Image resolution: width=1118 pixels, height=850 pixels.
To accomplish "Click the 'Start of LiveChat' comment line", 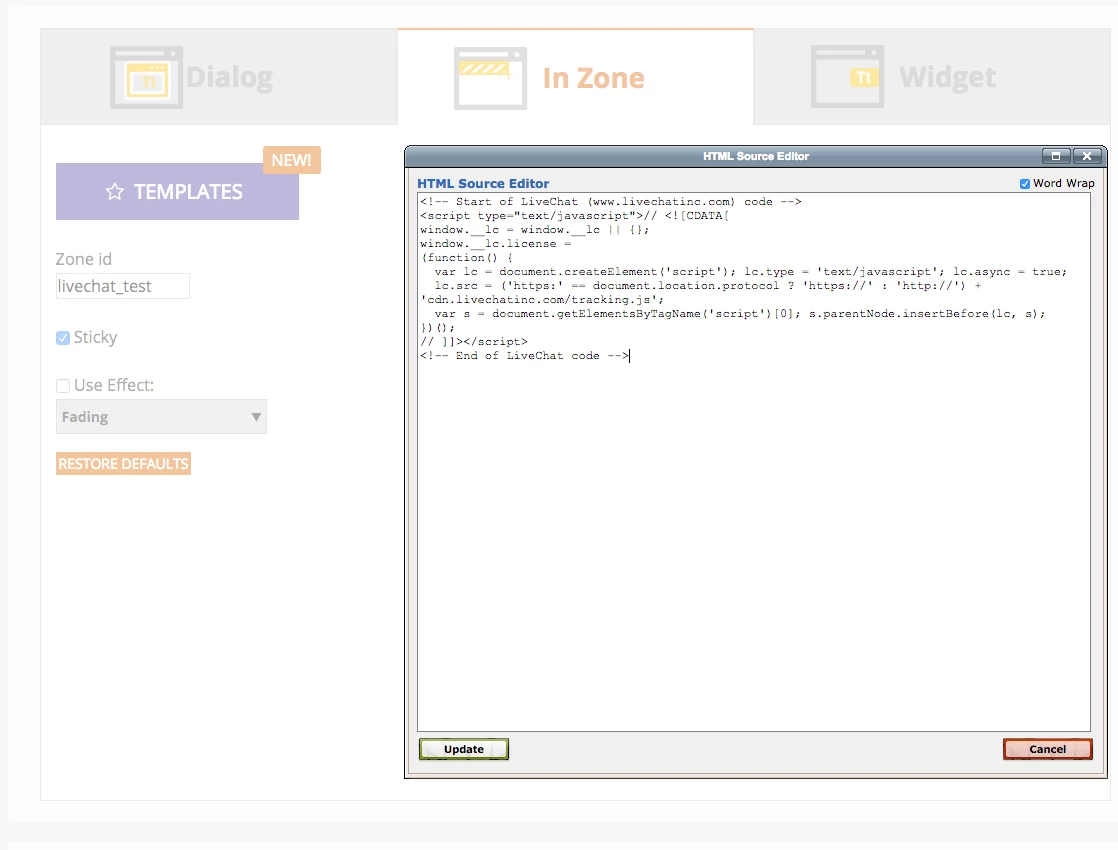I will [x=610, y=202].
